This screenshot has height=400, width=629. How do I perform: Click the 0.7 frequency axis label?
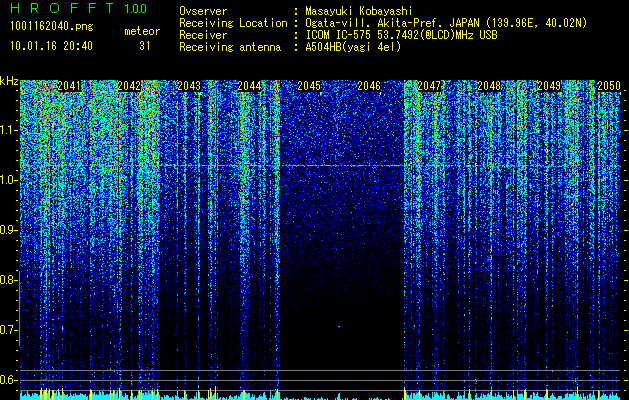point(8,330)
